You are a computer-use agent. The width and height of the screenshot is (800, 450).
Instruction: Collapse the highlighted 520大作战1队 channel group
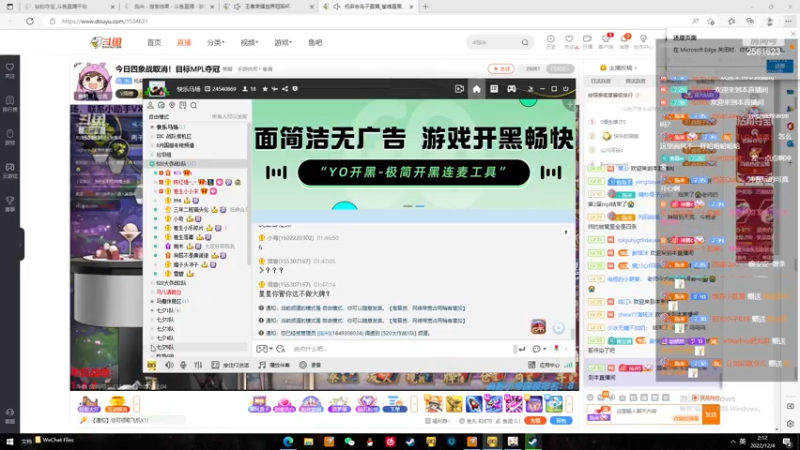pyautogui.click(x=152, y=164)
